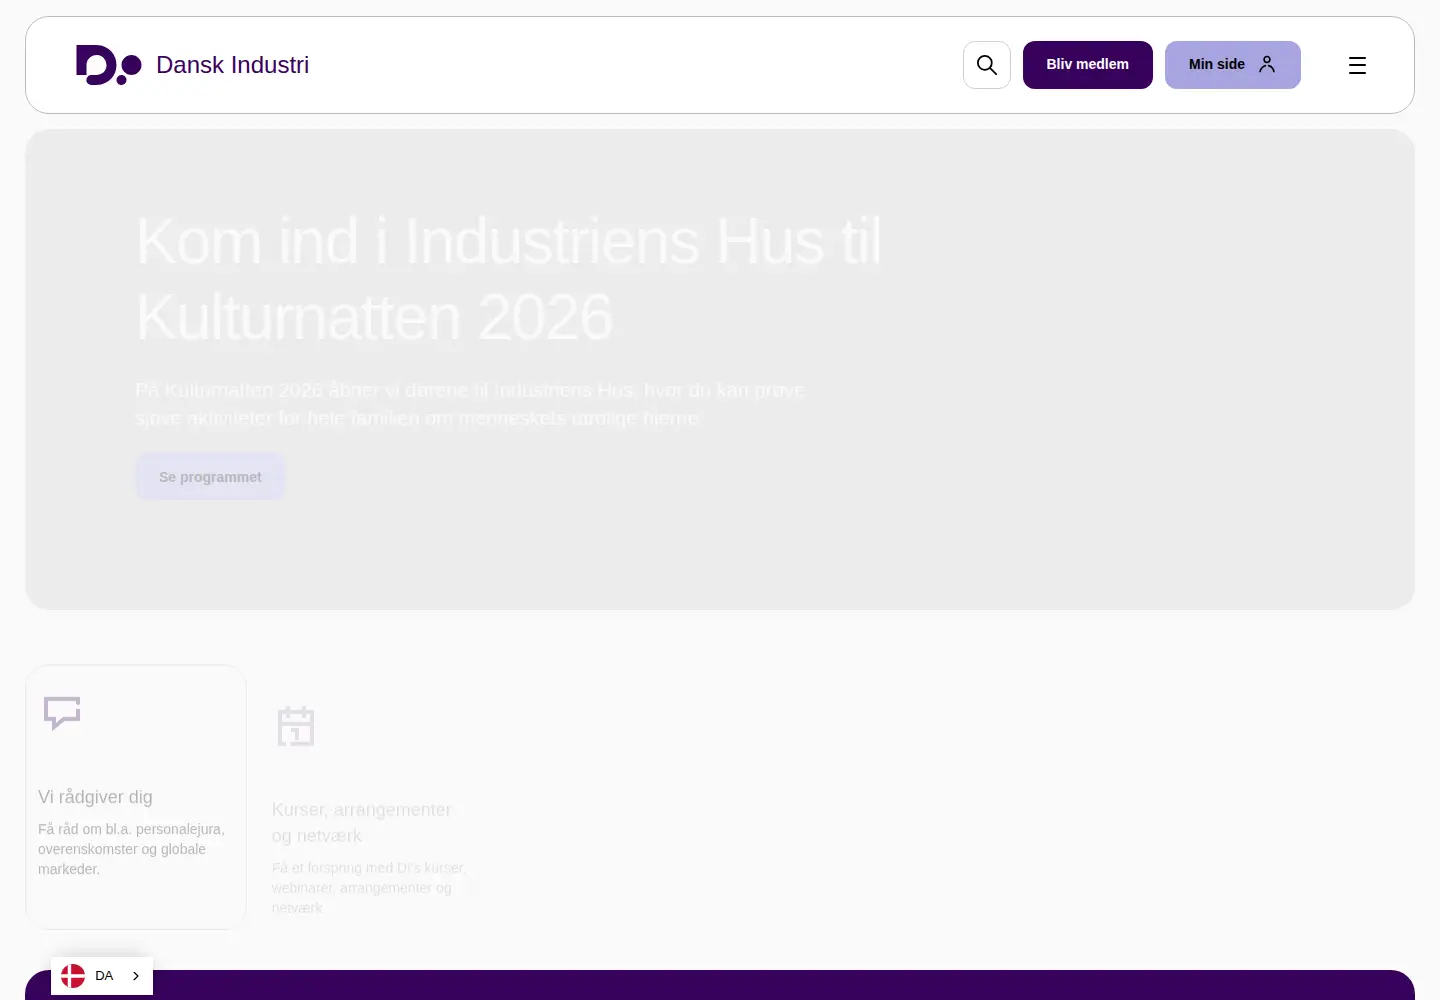Click the calendar icon for courses

[x=296, y=726]
